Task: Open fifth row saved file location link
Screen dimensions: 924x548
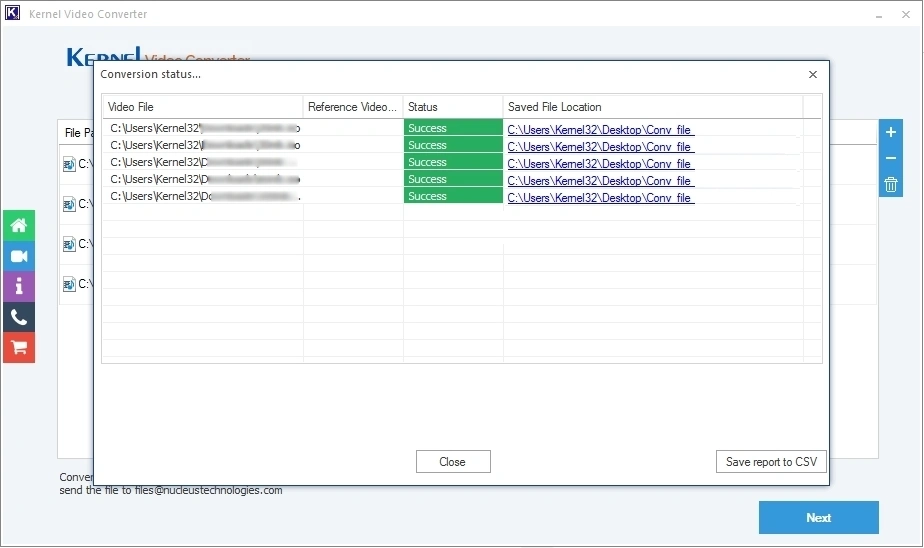Action: (x=600, y=198)
